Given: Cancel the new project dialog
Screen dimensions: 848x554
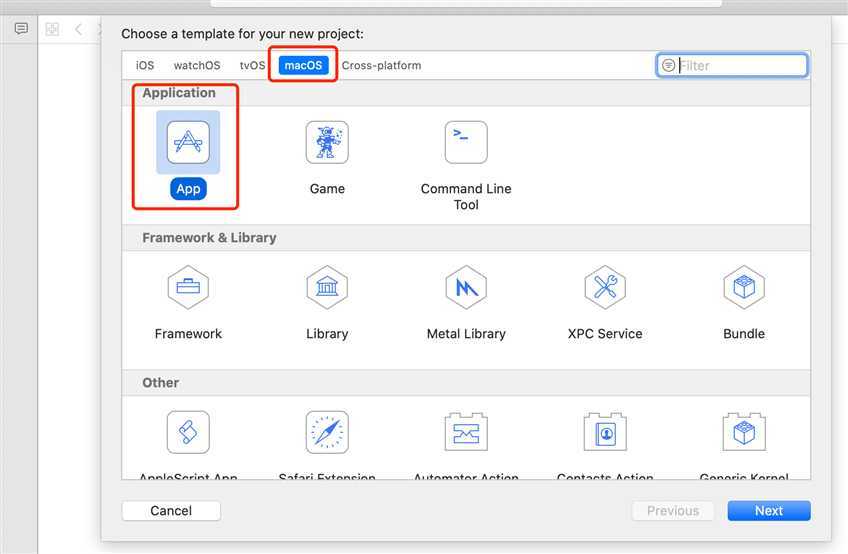Looking at the screenshot, I should (x=171, y=511).
